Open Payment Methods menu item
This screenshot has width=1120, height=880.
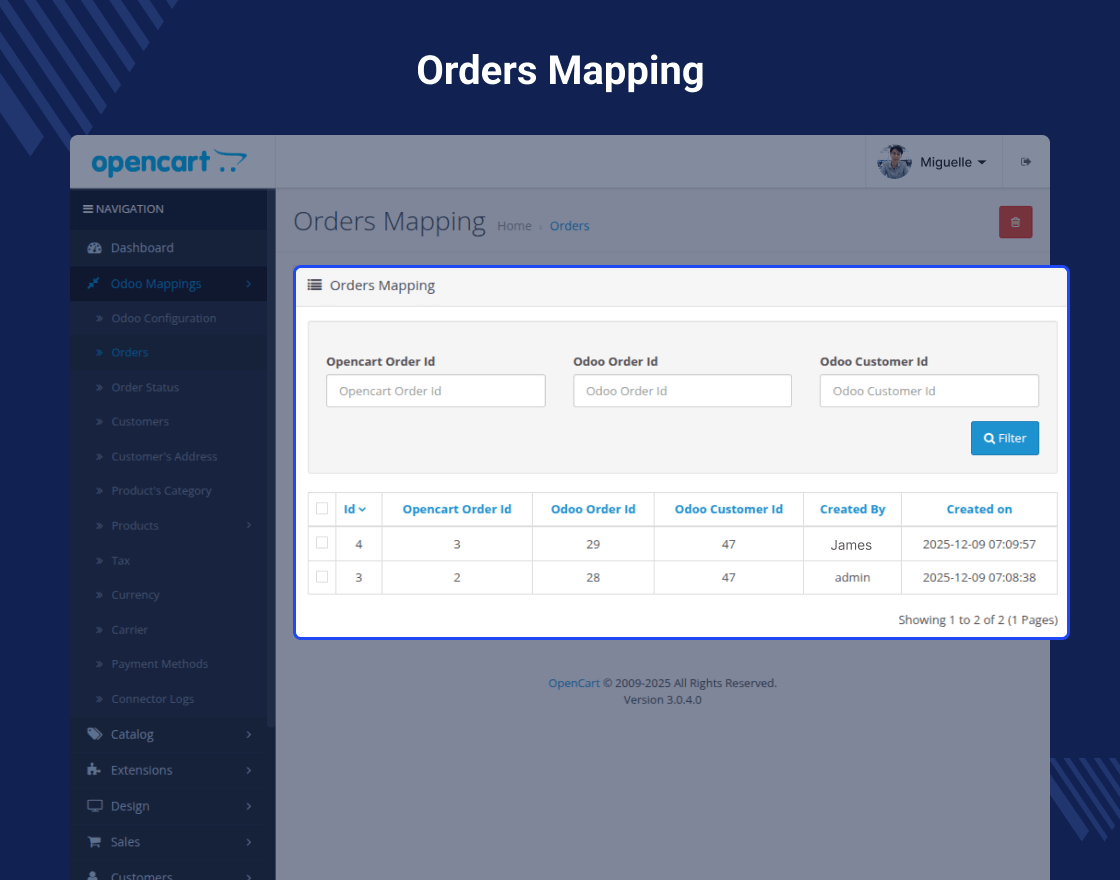pos(160,664)
